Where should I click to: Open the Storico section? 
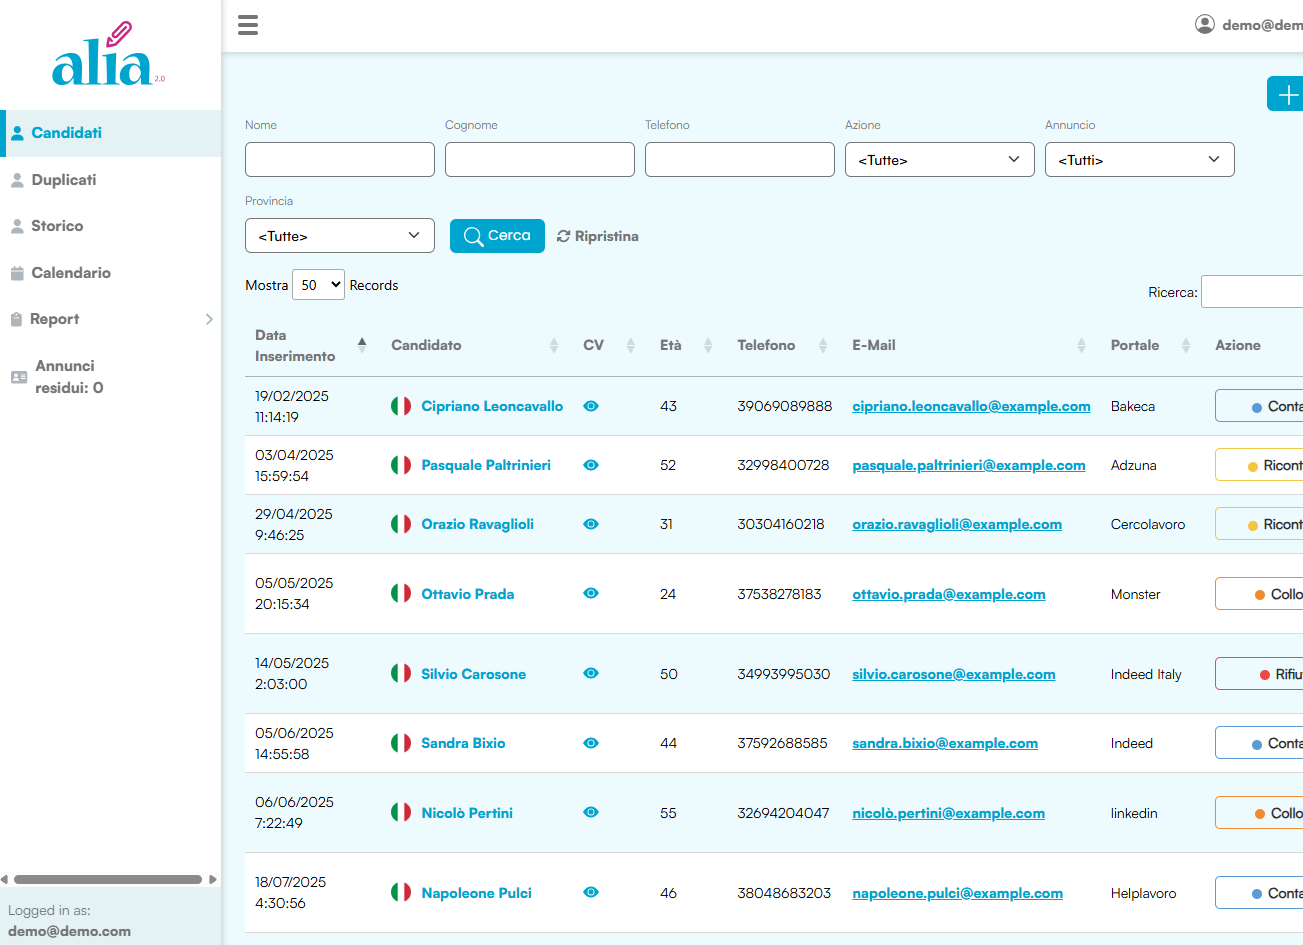pos(55,225)
